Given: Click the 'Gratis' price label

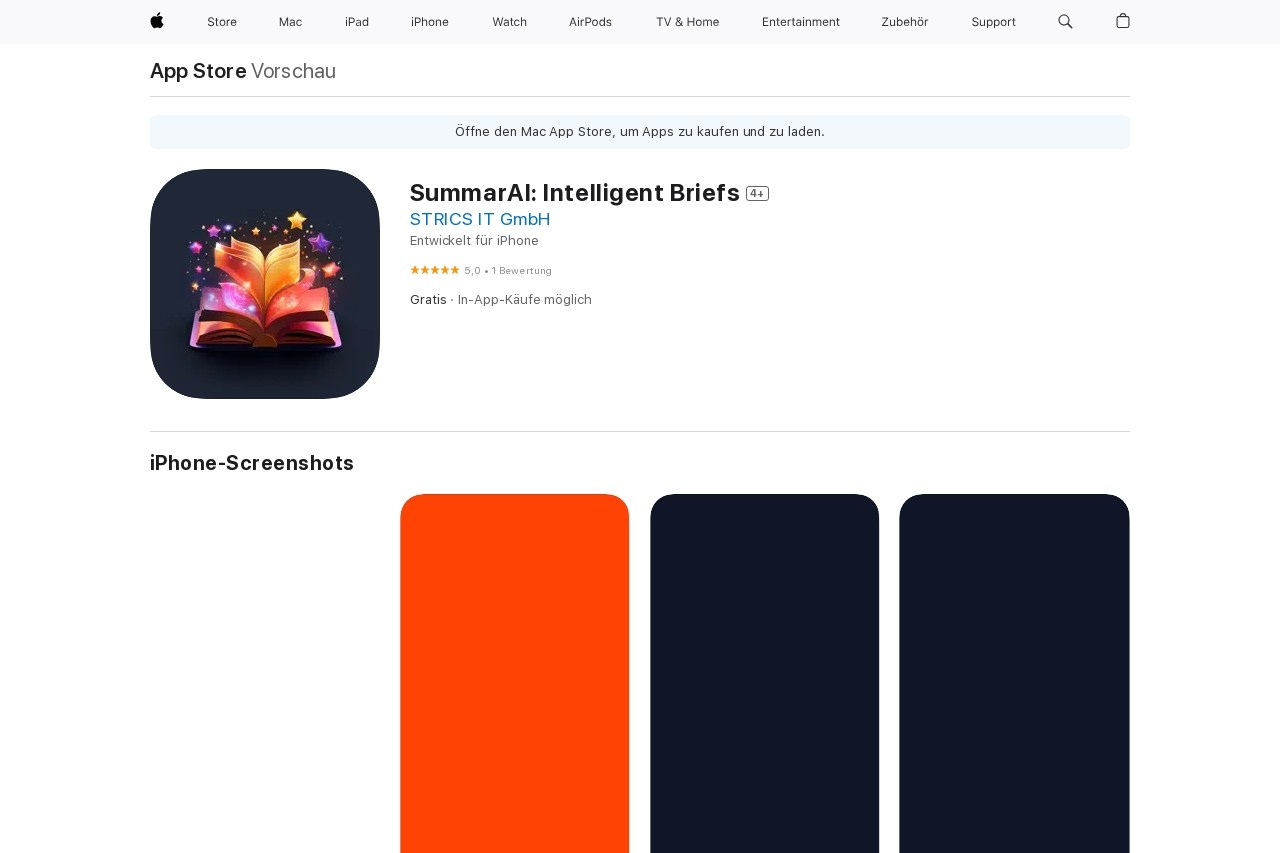Looking at the screenshot, I should pyautogui.click(x=428, y=300).
